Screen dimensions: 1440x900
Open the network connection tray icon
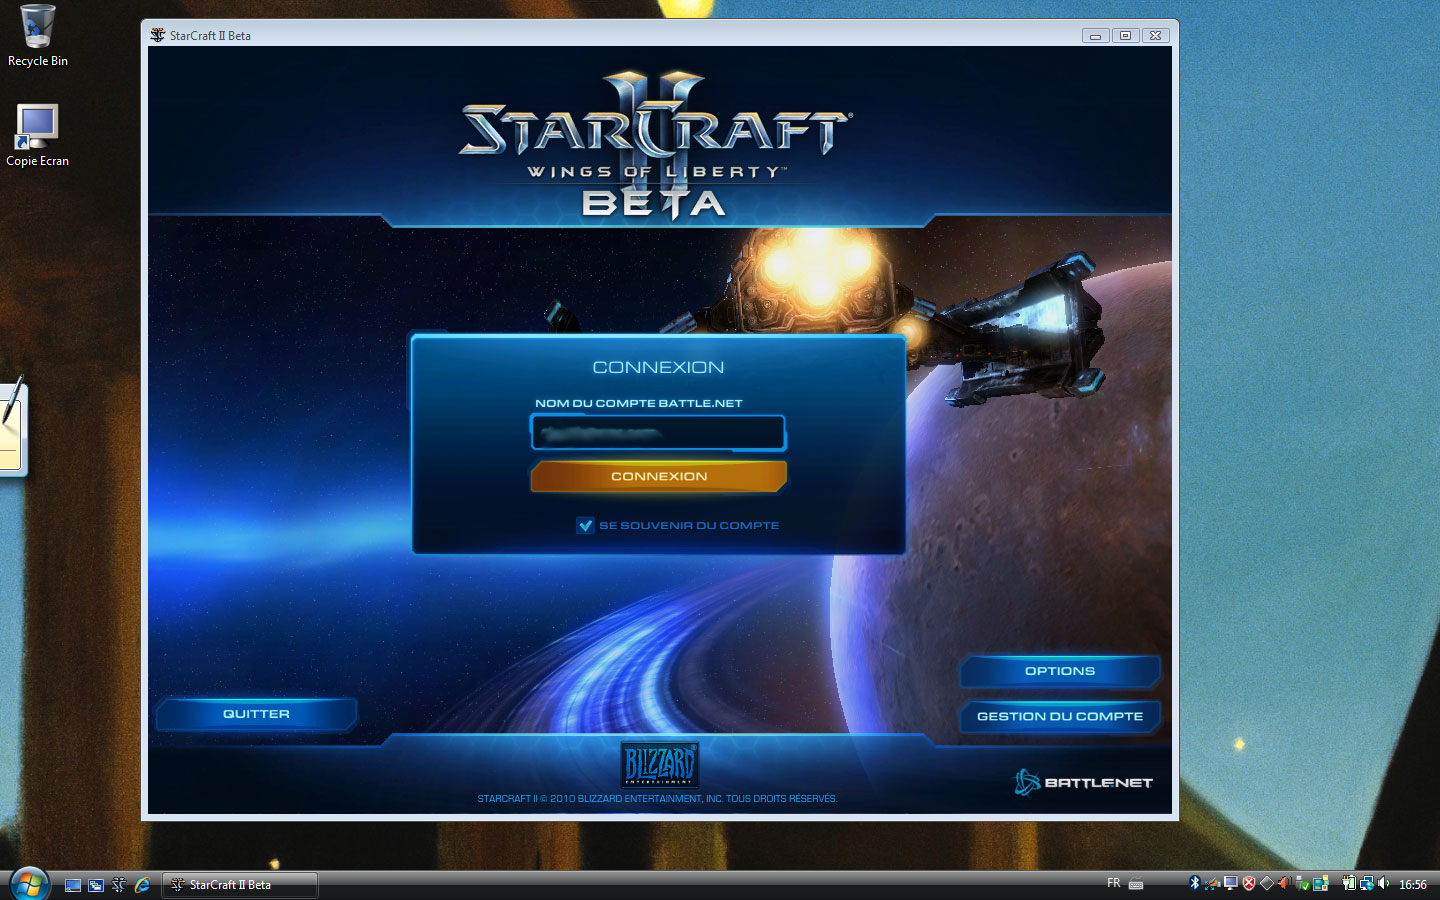1367,883
